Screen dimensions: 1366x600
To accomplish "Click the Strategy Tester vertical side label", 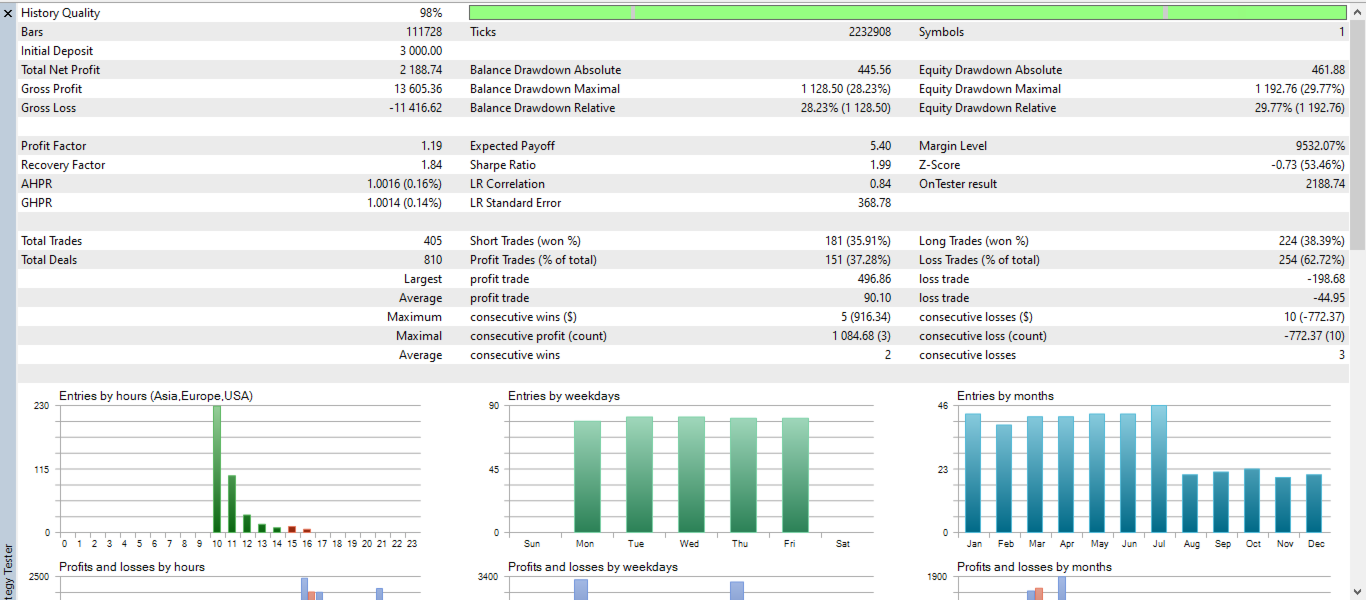I will coord(8,572).
